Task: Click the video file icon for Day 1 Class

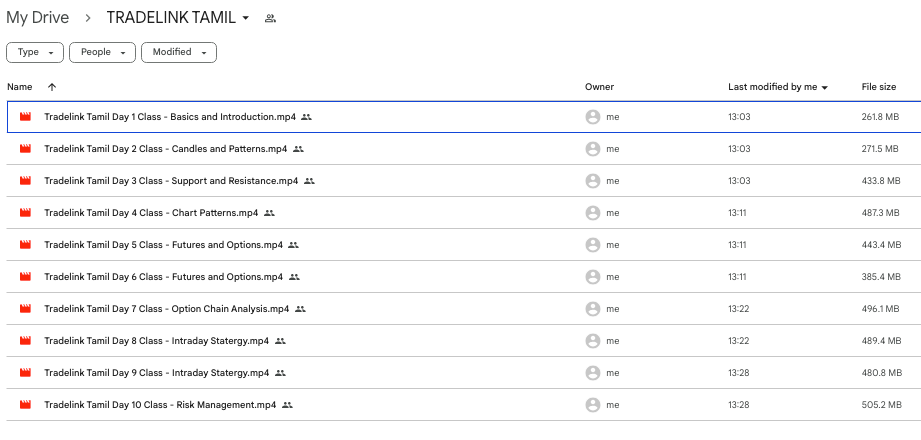Action: coord(26,117)
